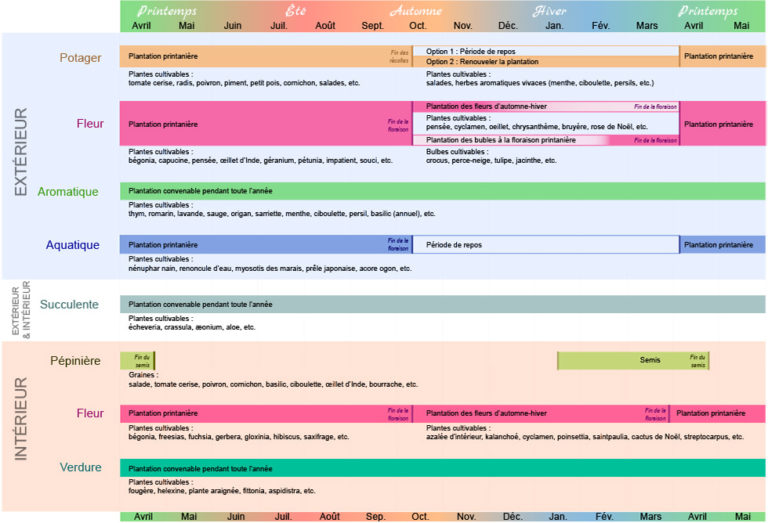Select the Verdure category label
This screenshot has width=768, height=523.
point(81,467)
